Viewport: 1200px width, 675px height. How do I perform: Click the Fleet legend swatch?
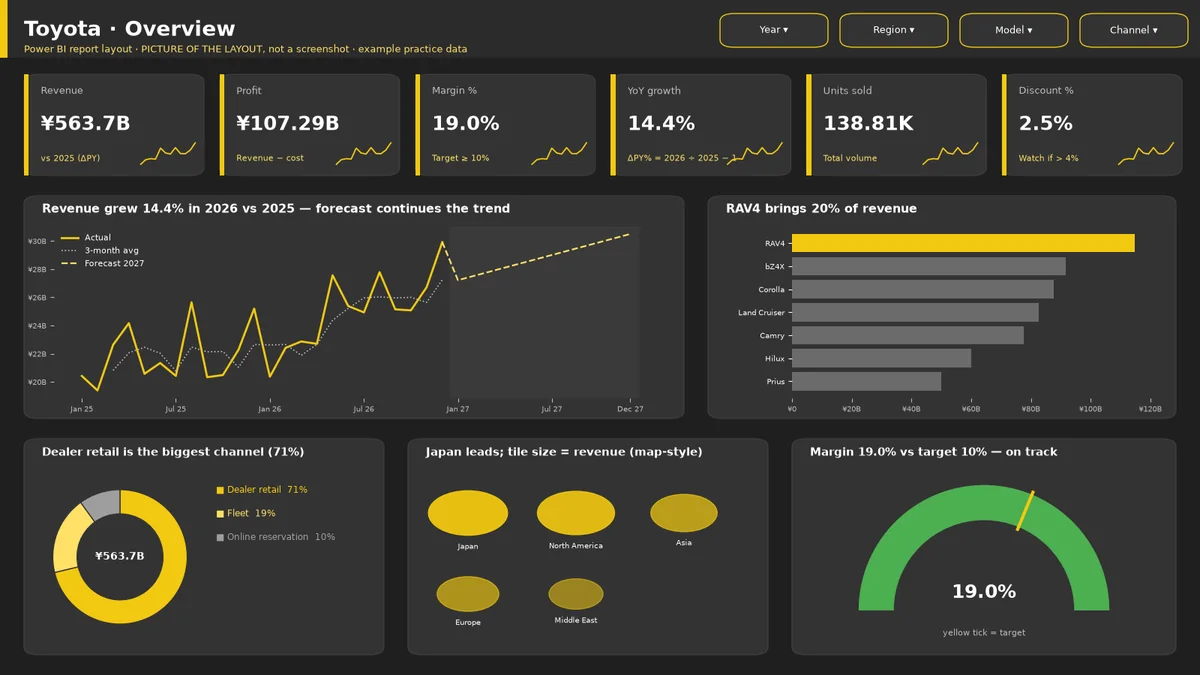[x=220, y=513]
